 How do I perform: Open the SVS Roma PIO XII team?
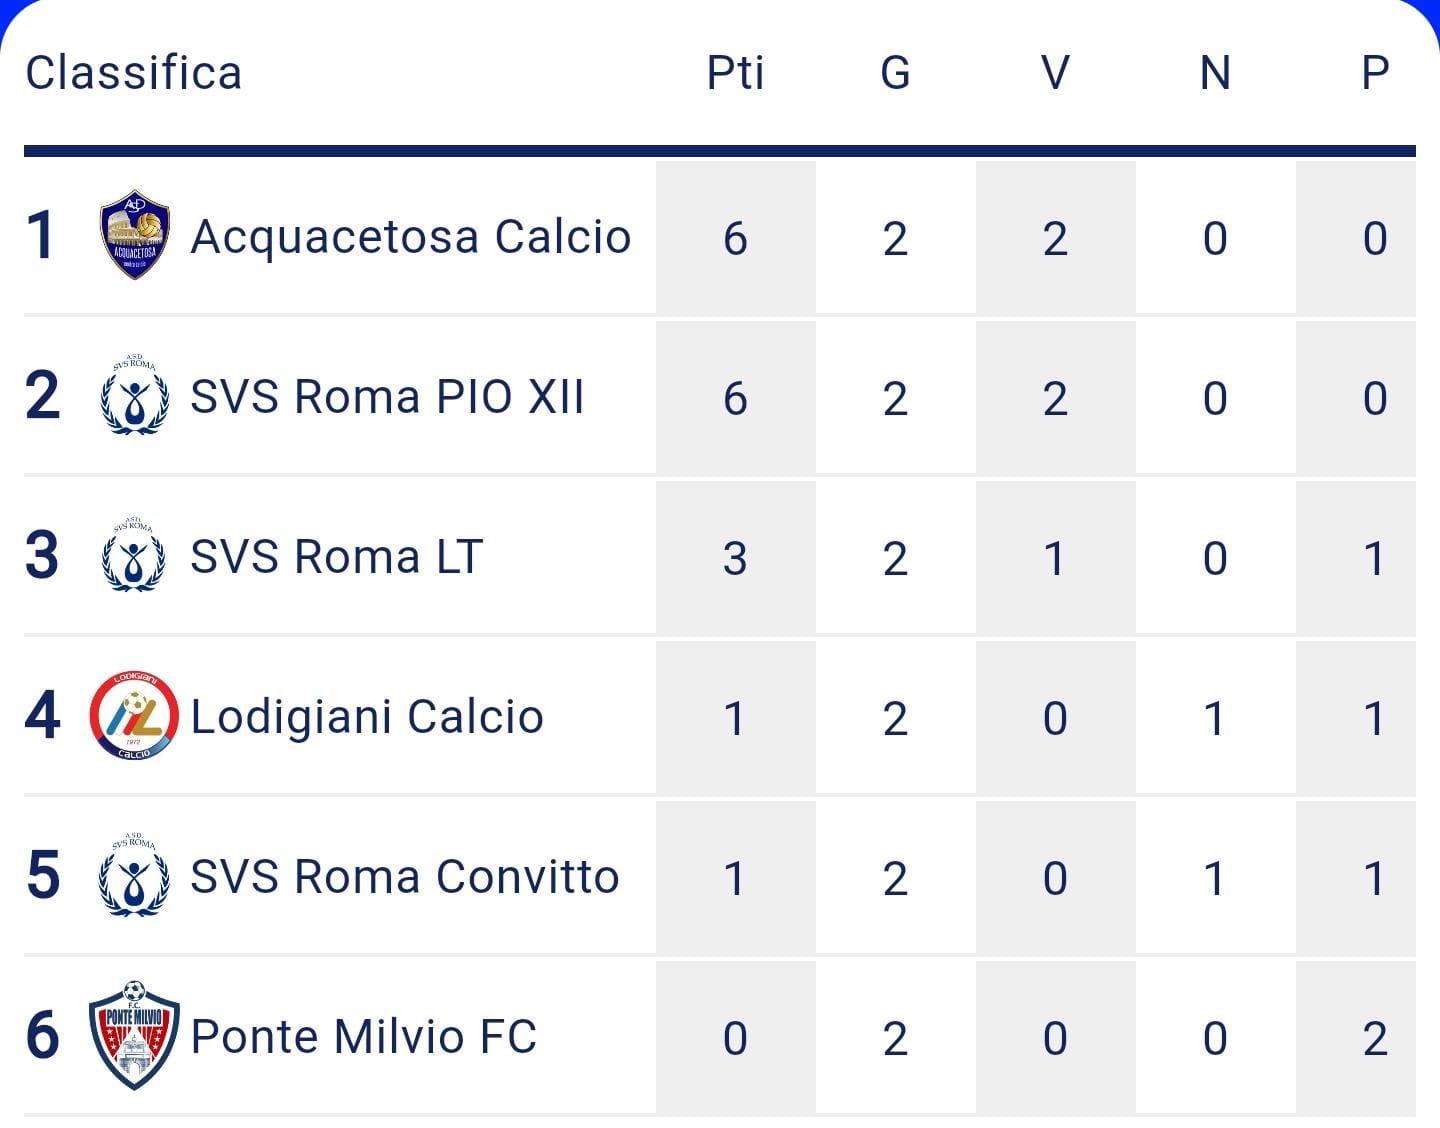387,397
